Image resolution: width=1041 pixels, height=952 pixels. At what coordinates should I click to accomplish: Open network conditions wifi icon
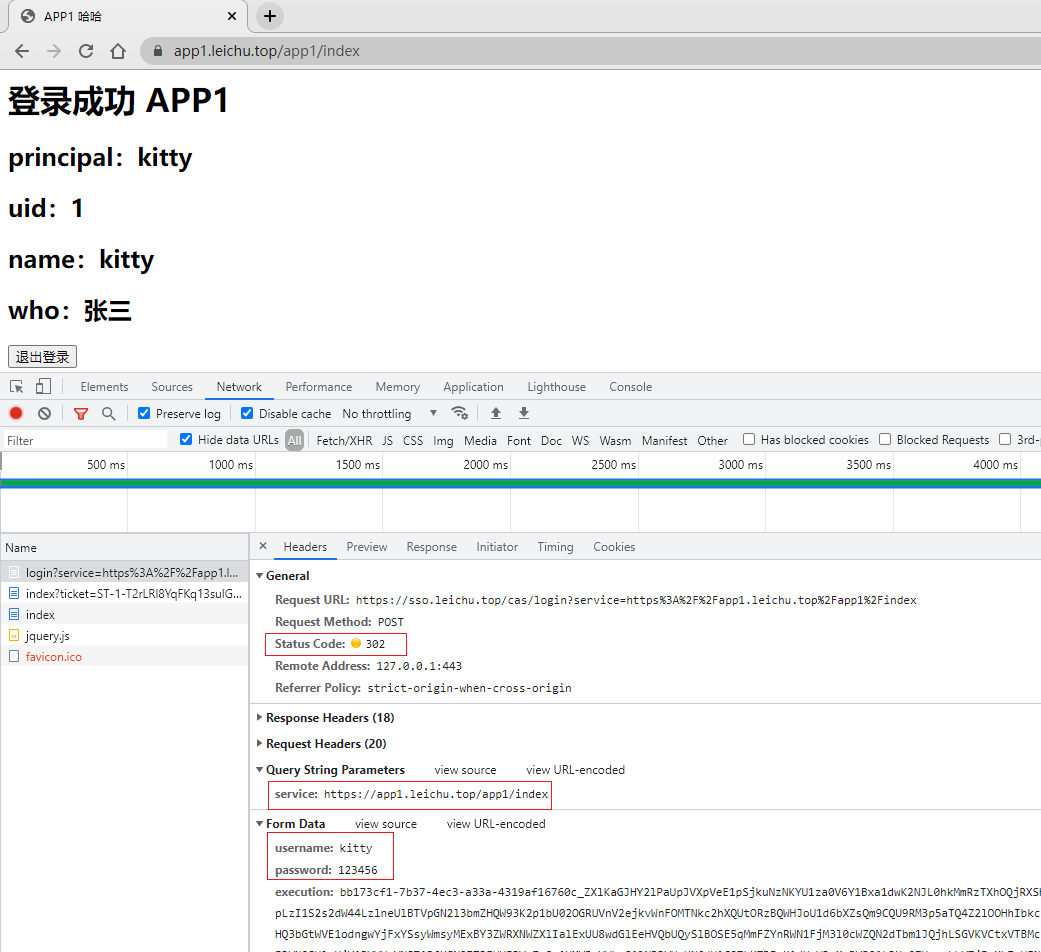(x=460, y=413)
